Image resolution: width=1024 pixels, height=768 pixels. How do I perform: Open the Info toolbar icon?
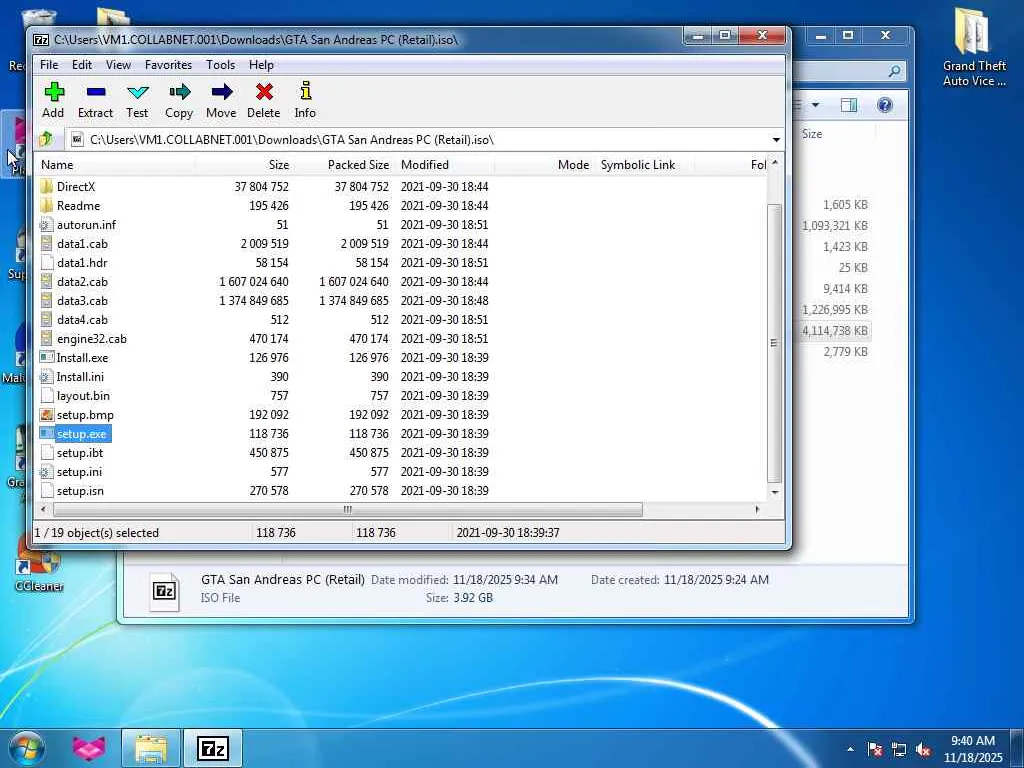[x=305, y=100]
